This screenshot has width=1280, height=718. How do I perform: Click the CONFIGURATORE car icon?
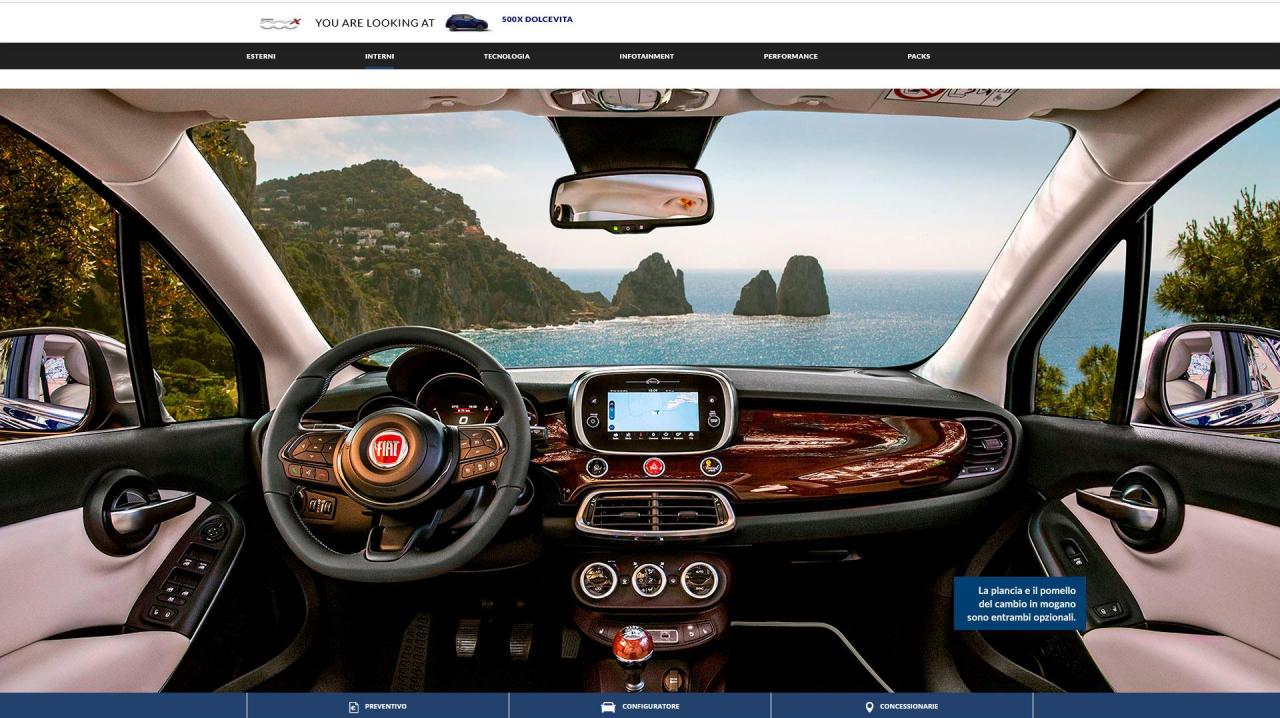pyautogui.click(x=608, y=707)
